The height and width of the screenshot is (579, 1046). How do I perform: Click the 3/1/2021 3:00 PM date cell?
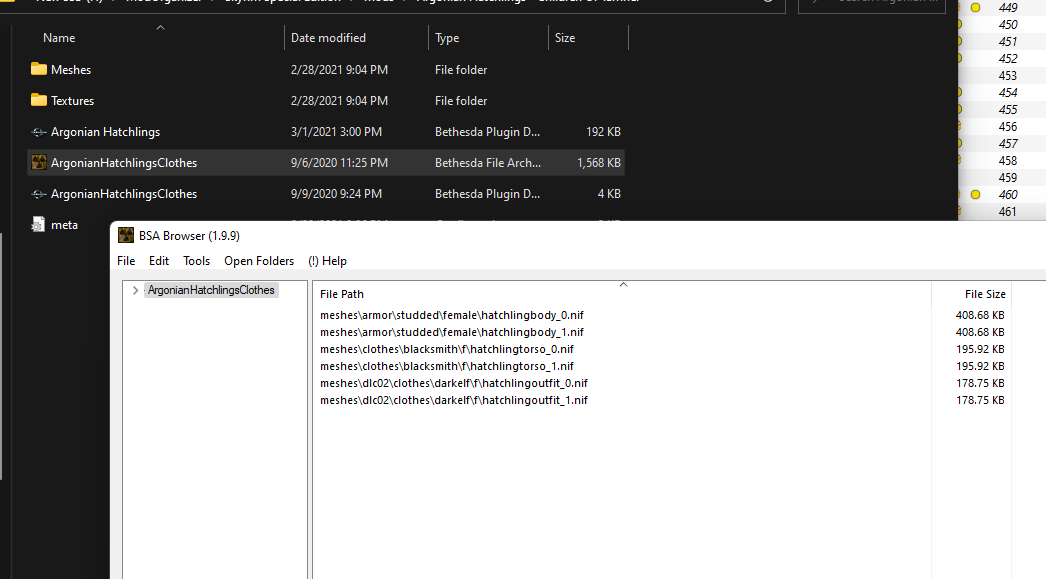click(336, 132)
